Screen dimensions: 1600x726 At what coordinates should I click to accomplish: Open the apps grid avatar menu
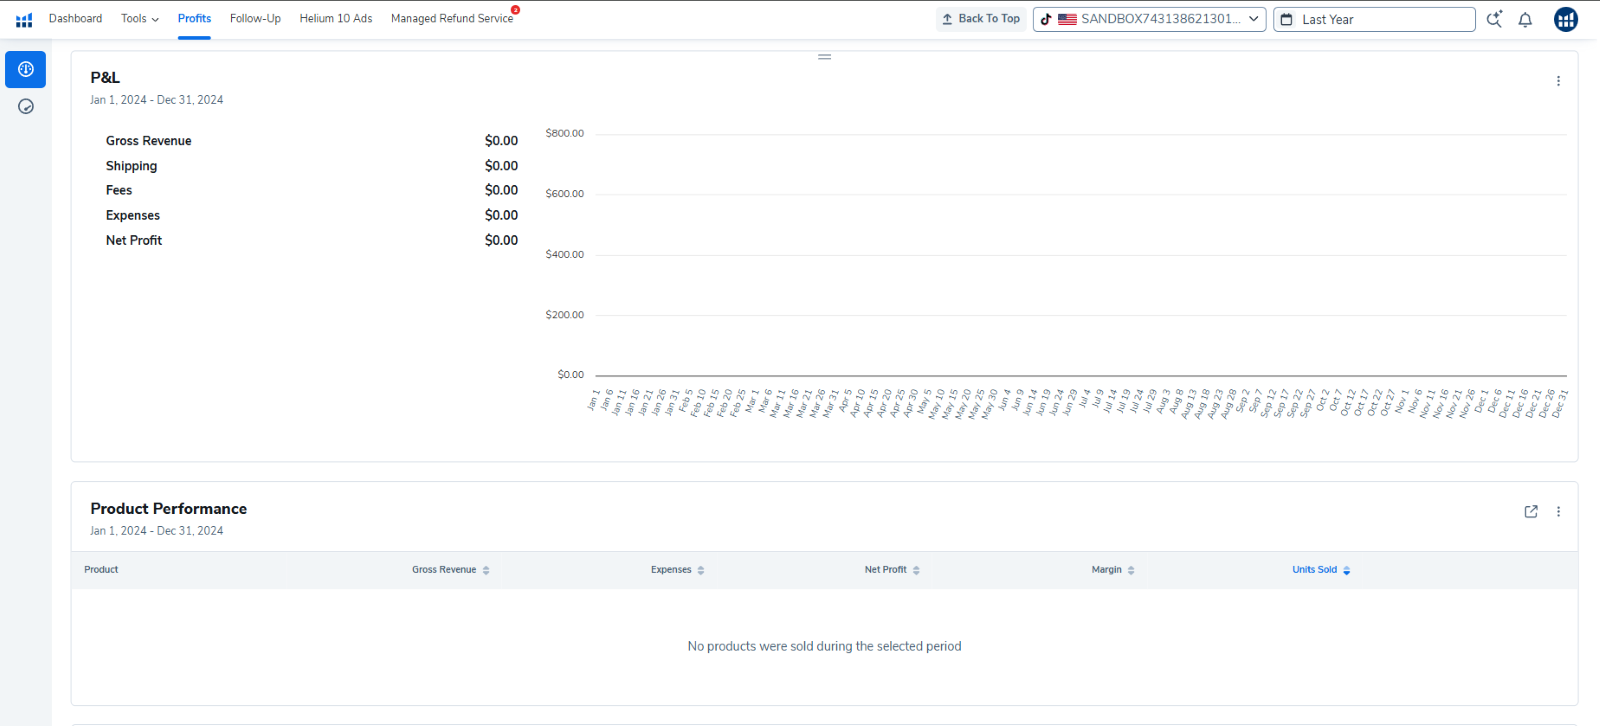(x=1565, y=19)
